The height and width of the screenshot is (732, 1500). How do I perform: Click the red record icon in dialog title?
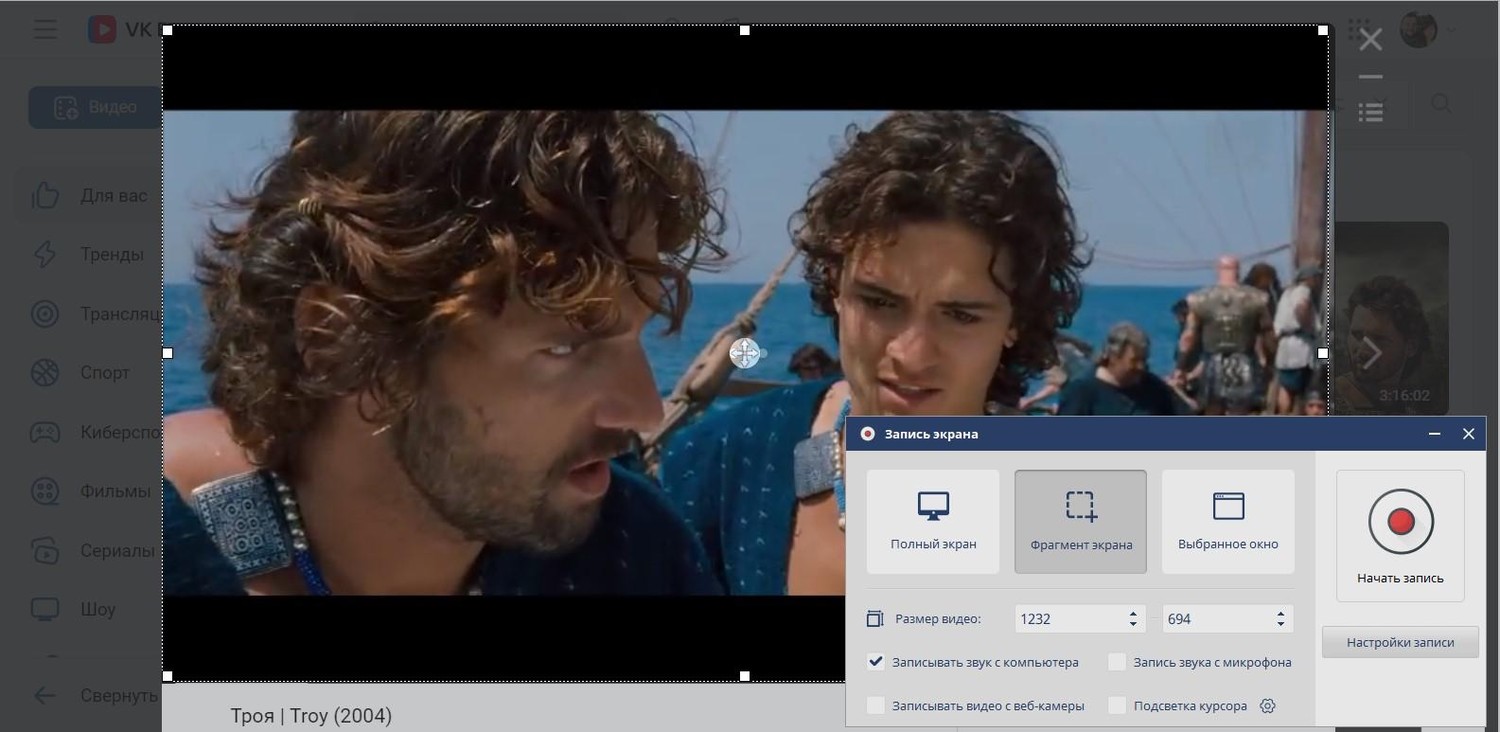(x=868, y=434)
